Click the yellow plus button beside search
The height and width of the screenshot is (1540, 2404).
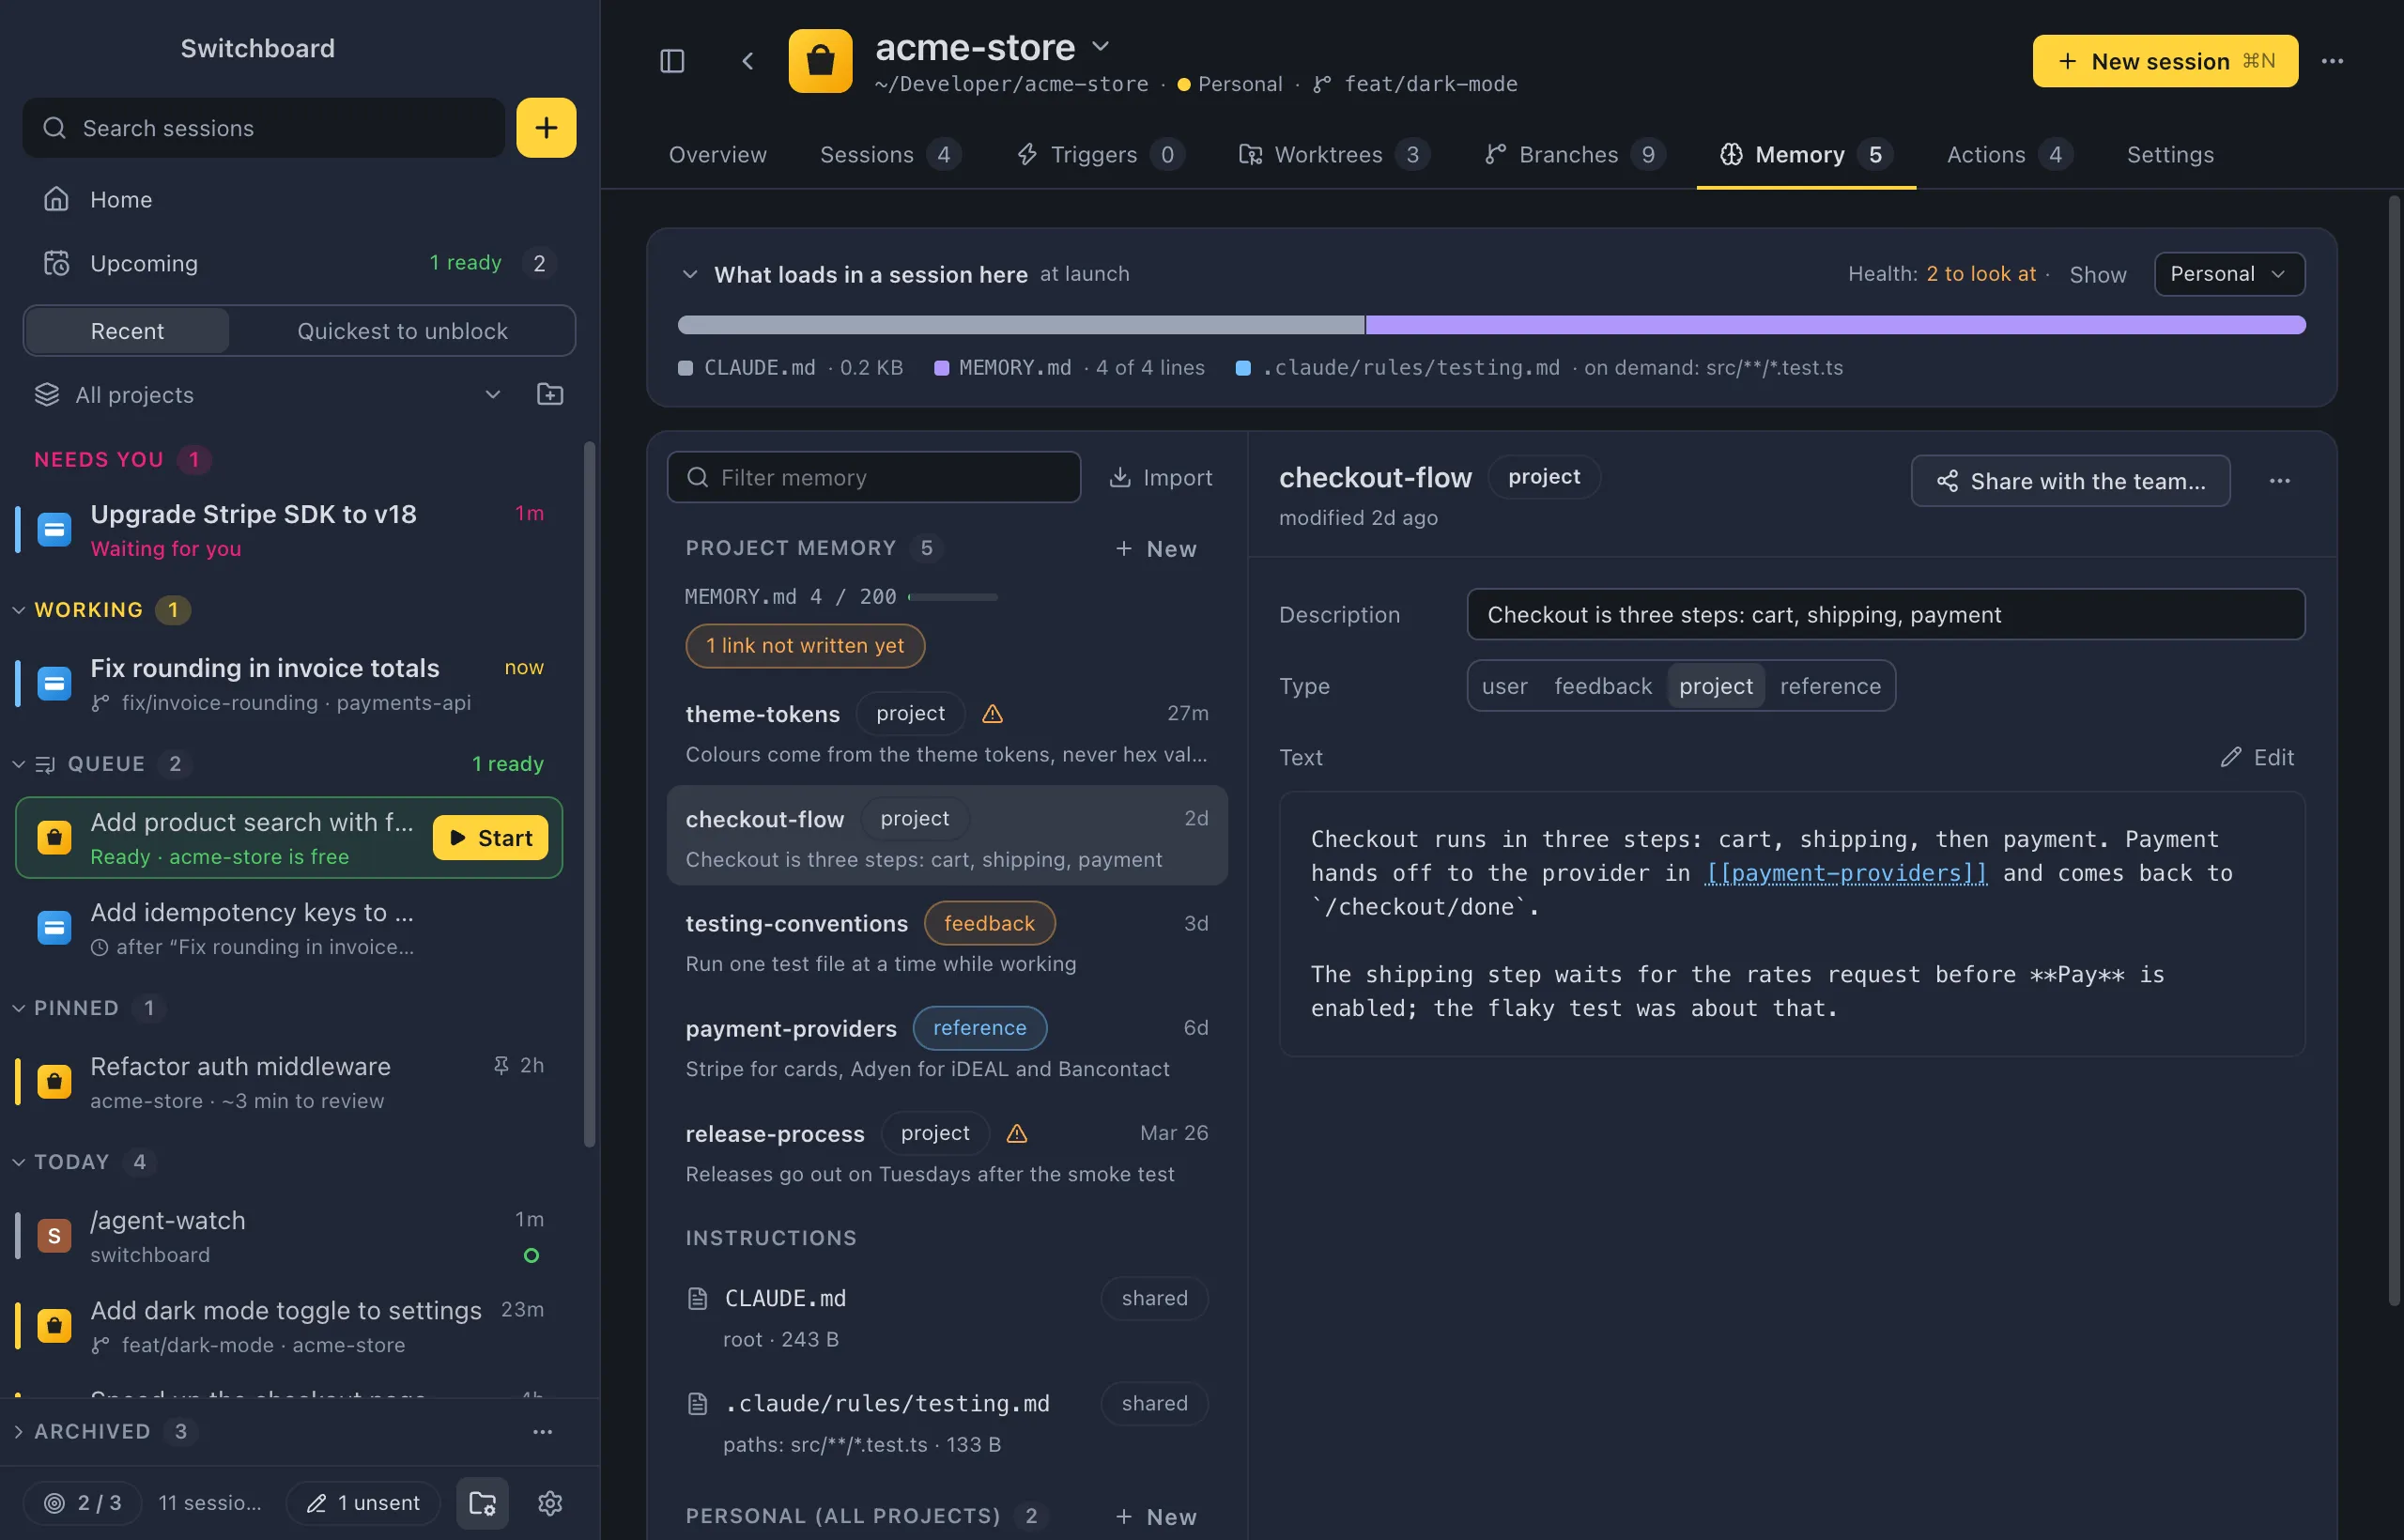546,127
